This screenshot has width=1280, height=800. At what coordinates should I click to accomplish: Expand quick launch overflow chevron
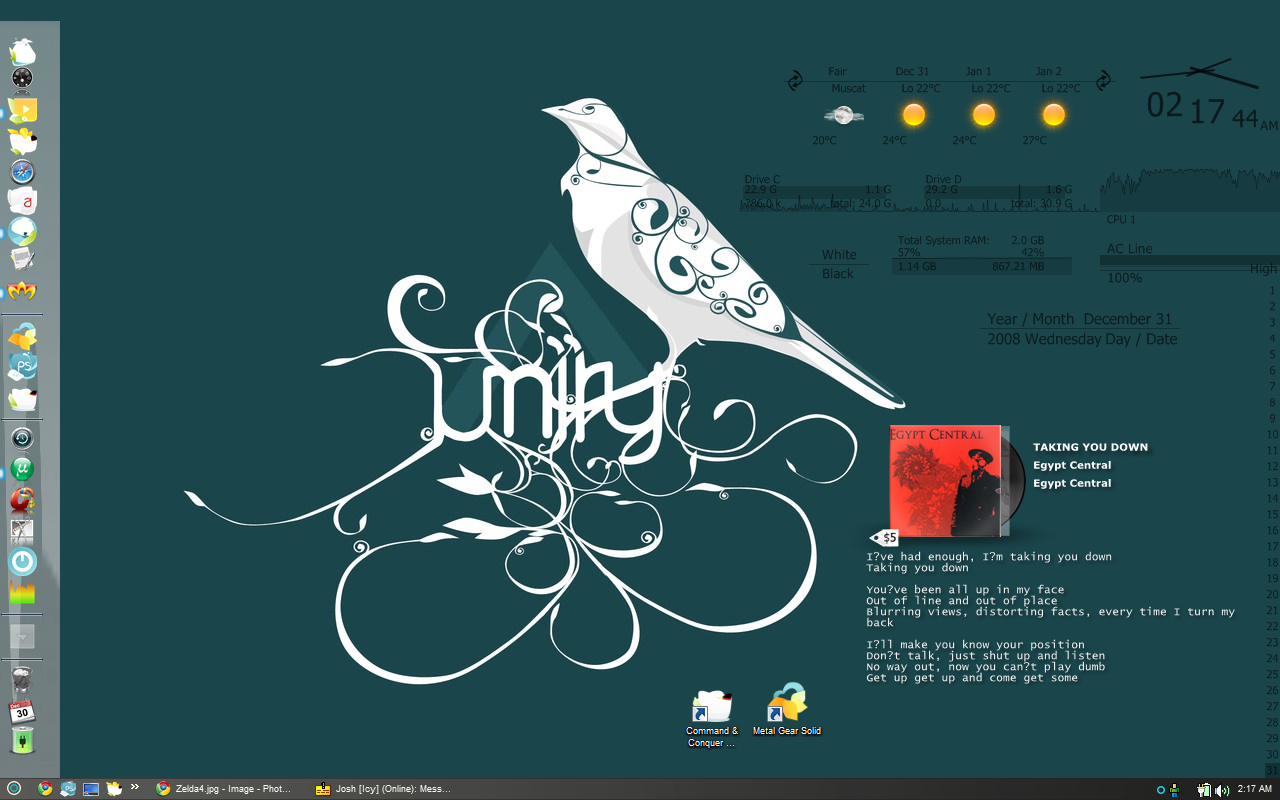pyautogui.click(x=135, y=788)
